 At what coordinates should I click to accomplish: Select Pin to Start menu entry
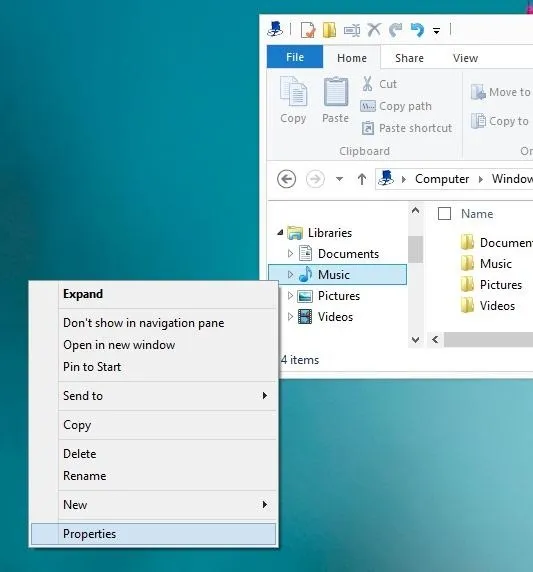pos(92,367)
